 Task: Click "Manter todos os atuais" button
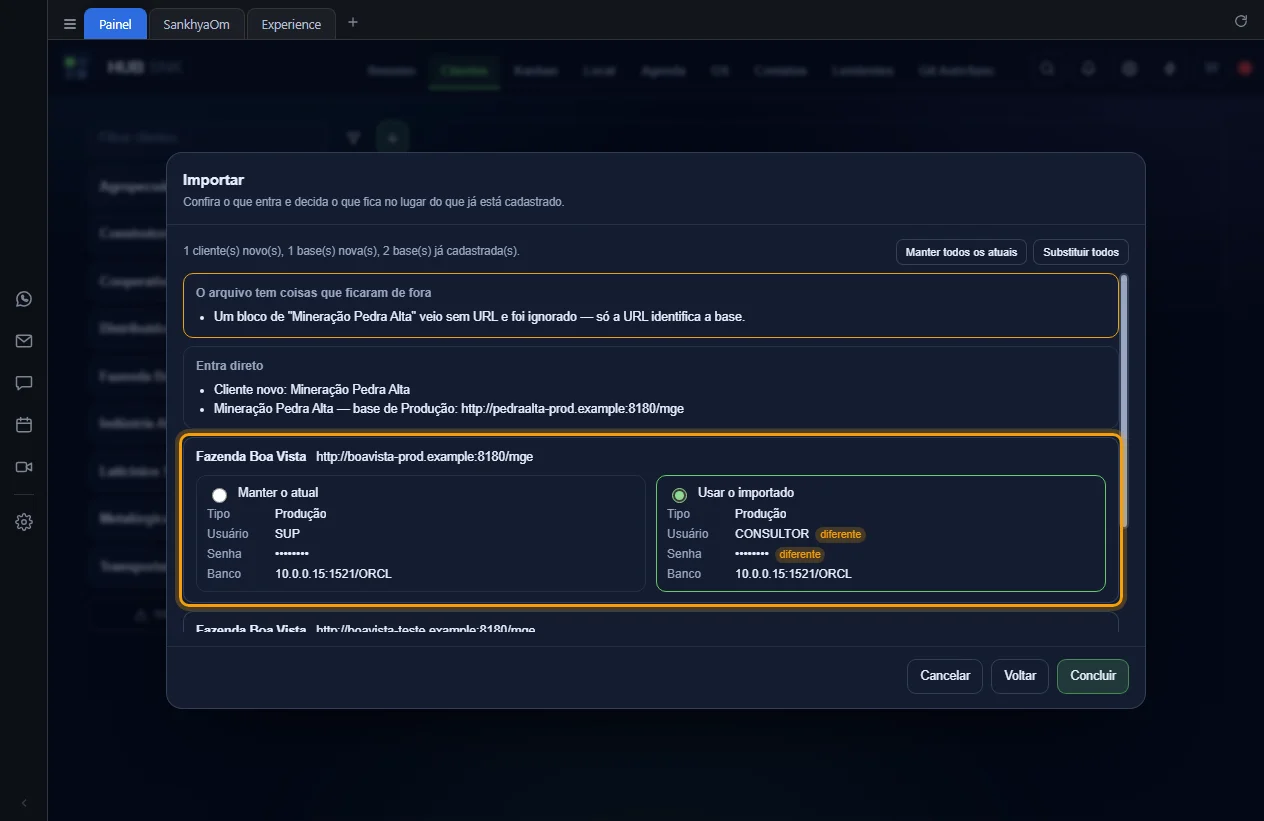961,252
